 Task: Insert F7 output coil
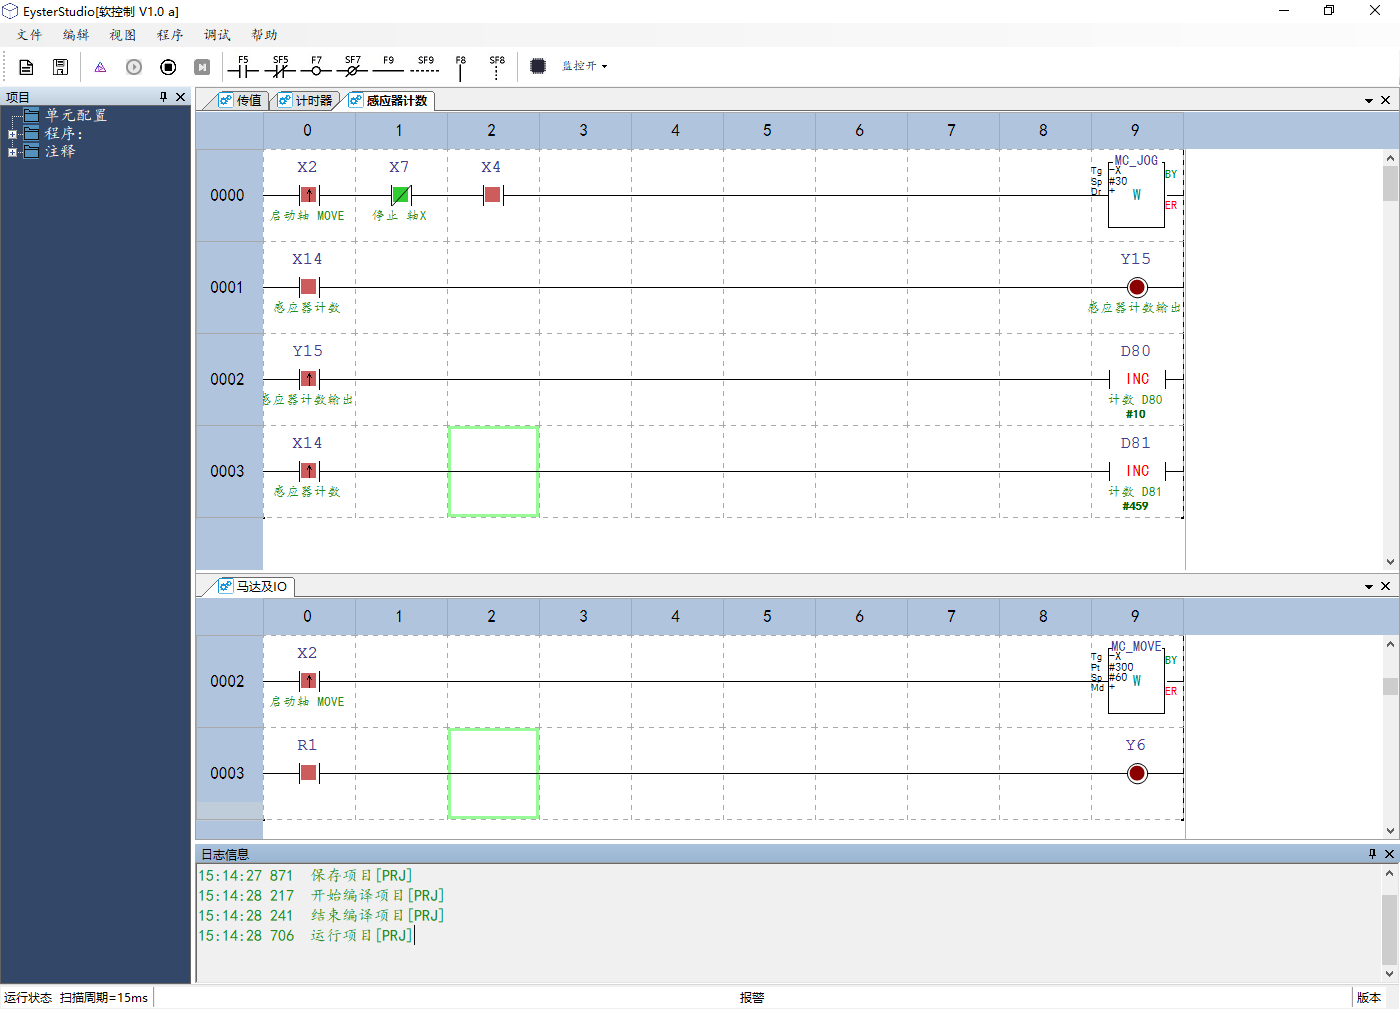(316, 67)
